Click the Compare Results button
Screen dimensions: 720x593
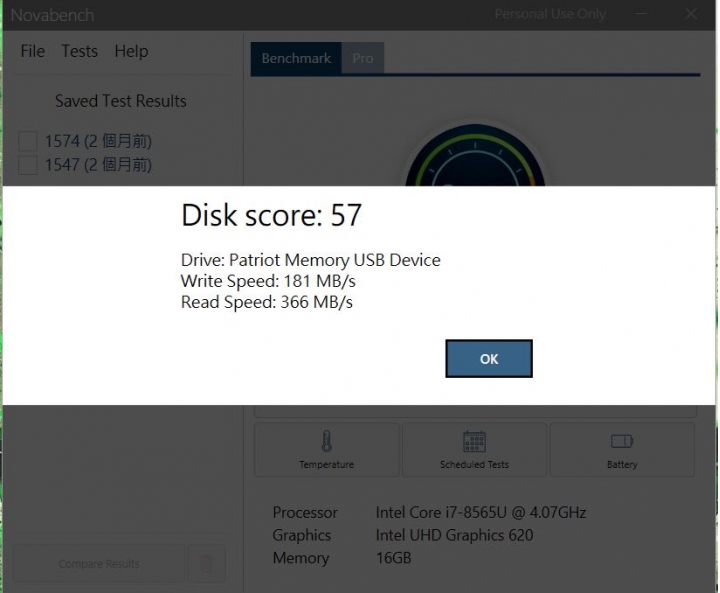pyautogui.click(x=99, y=564)
